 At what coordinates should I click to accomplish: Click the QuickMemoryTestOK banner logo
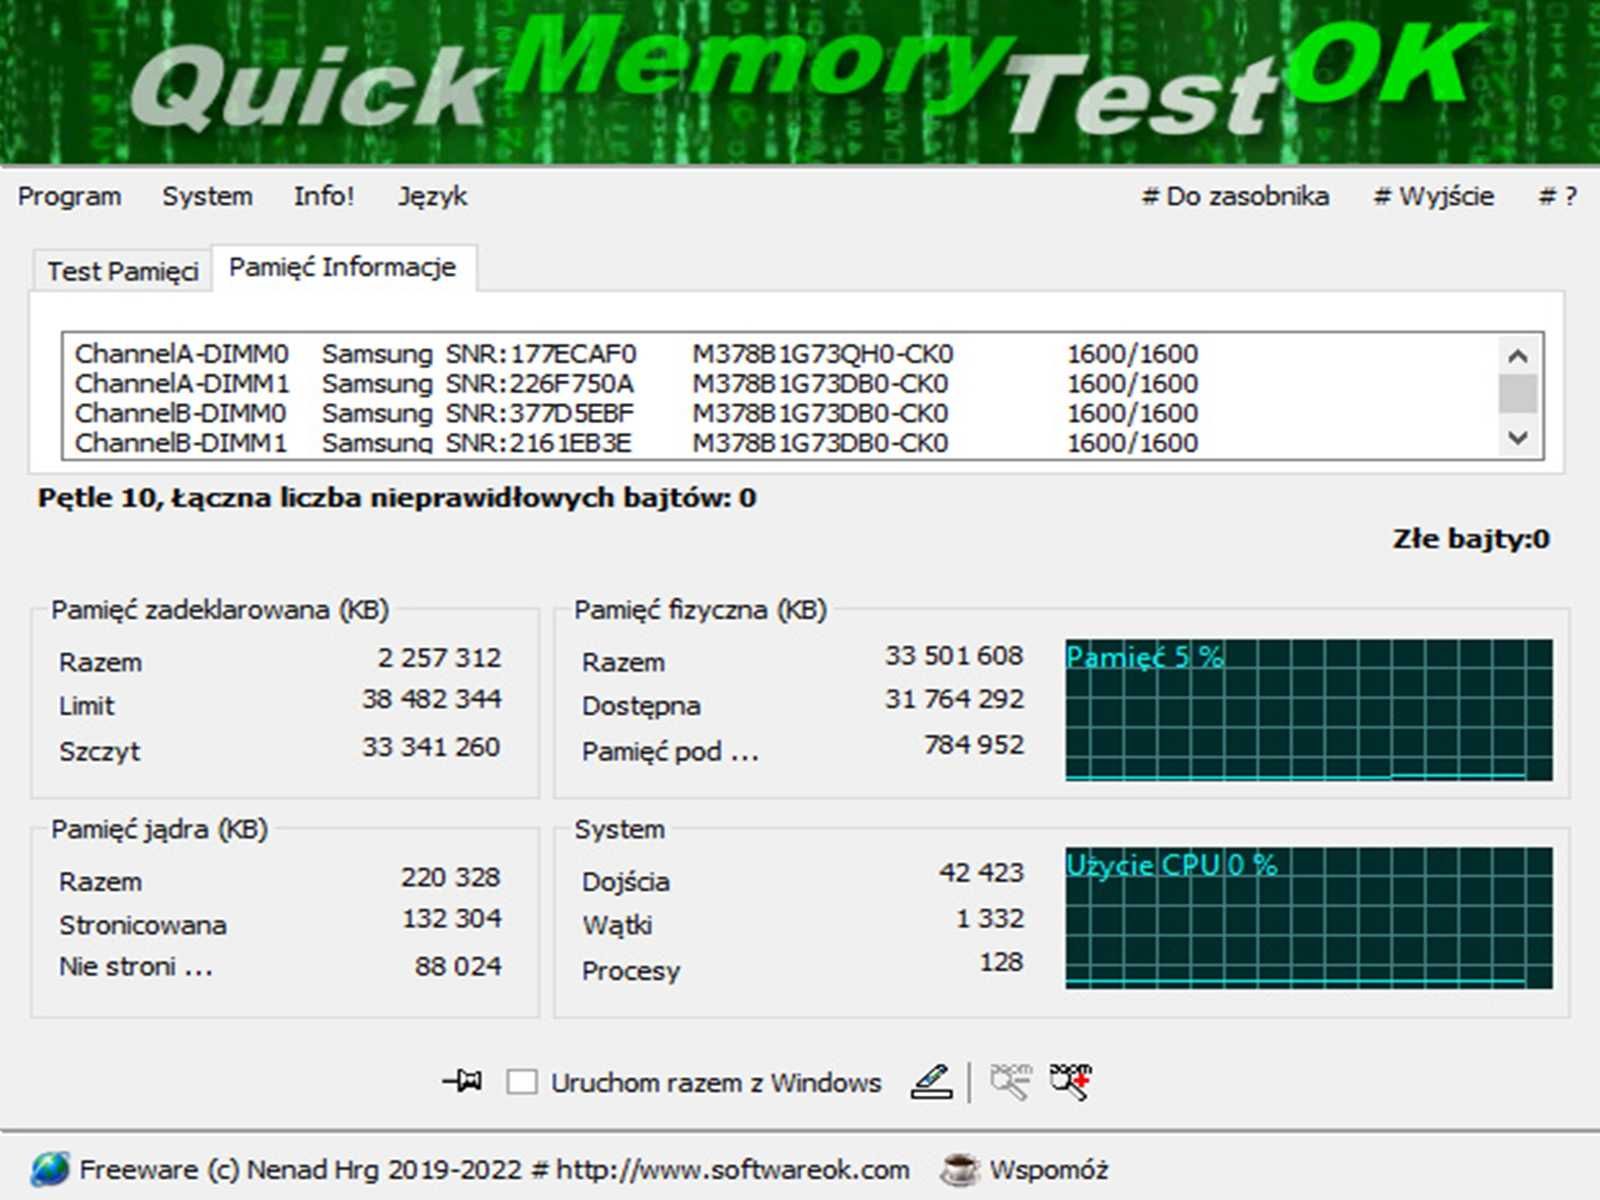[800, 82]
